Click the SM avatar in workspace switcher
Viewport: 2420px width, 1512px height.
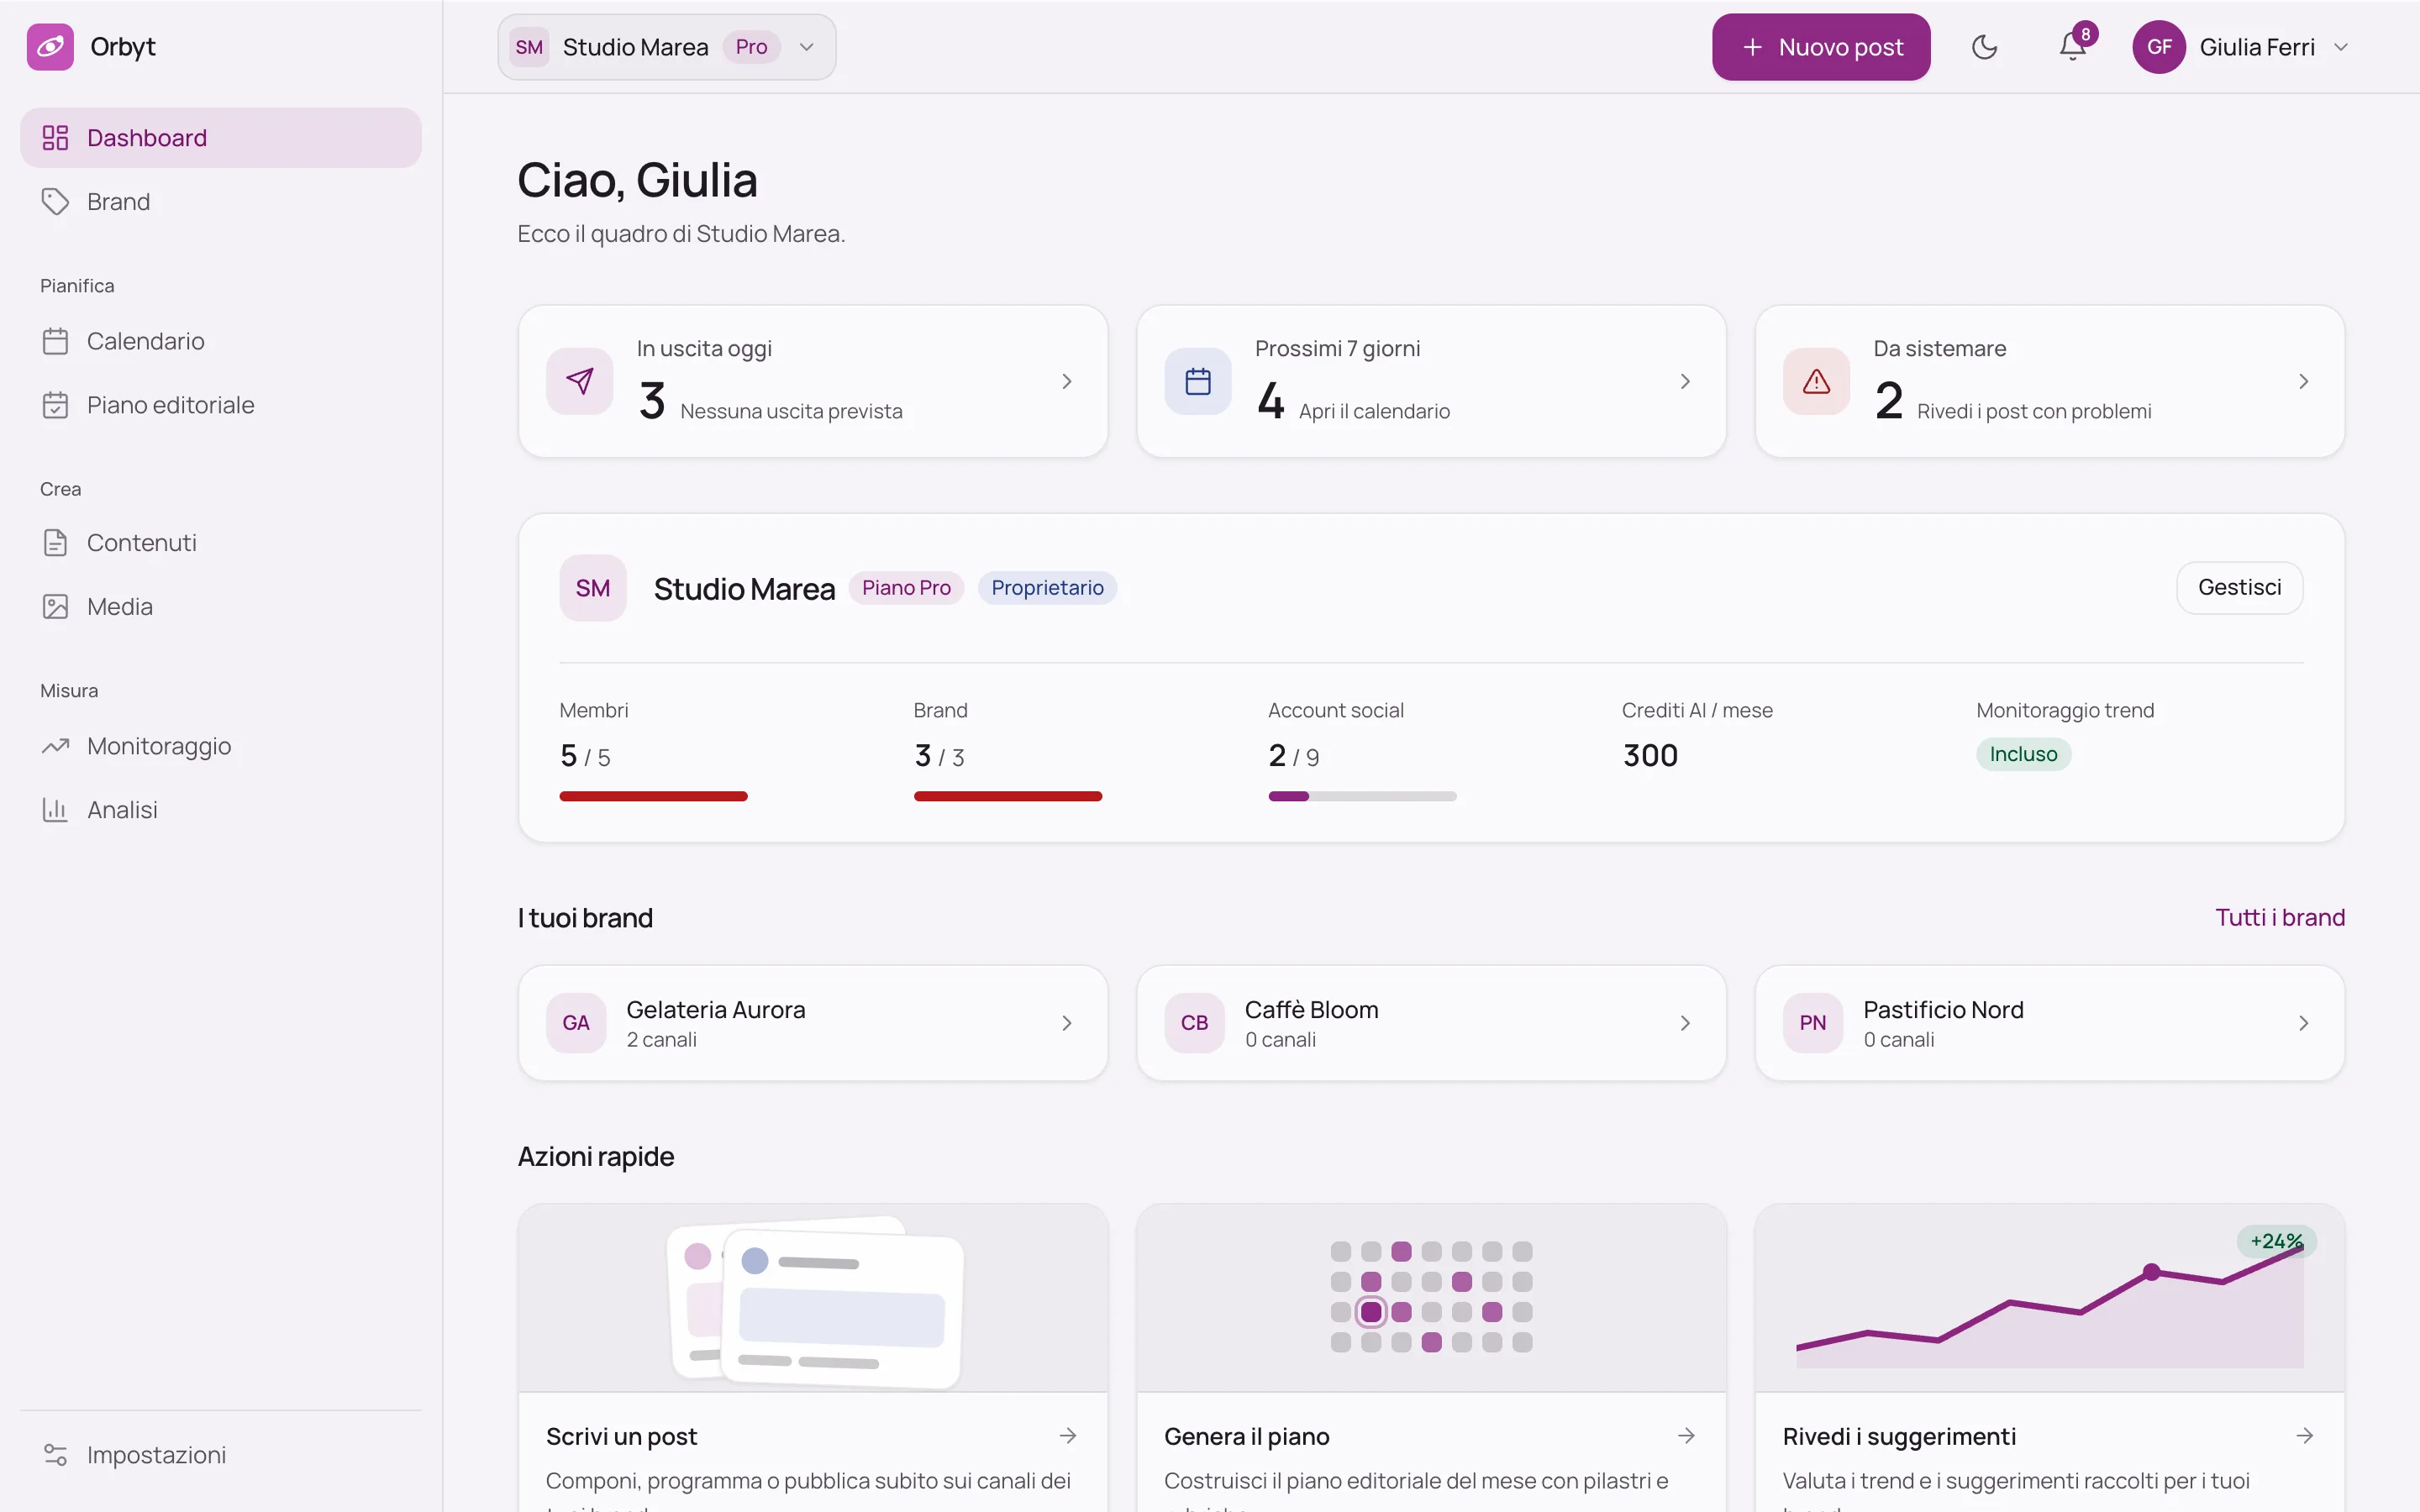(529, 47)
